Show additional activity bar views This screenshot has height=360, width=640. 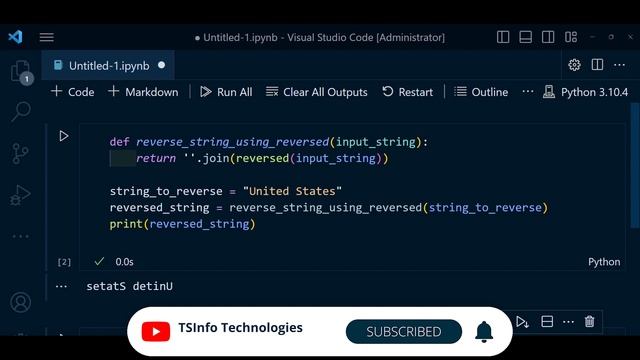click(x=20, y=236)
